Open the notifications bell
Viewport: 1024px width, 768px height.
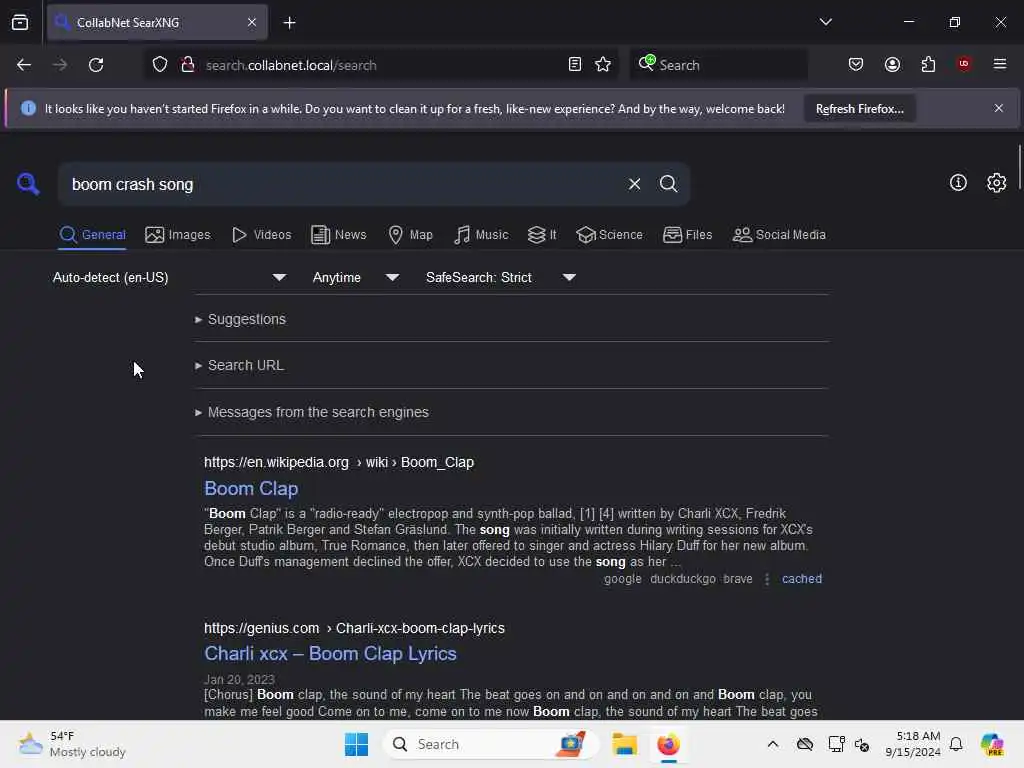[956, 744]
